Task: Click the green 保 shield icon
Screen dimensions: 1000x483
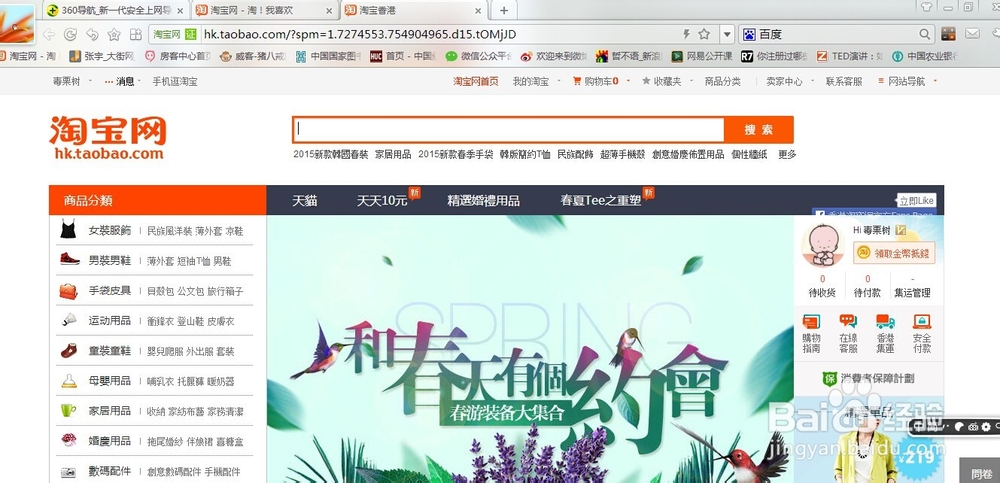Action: [x=829, y=378]
